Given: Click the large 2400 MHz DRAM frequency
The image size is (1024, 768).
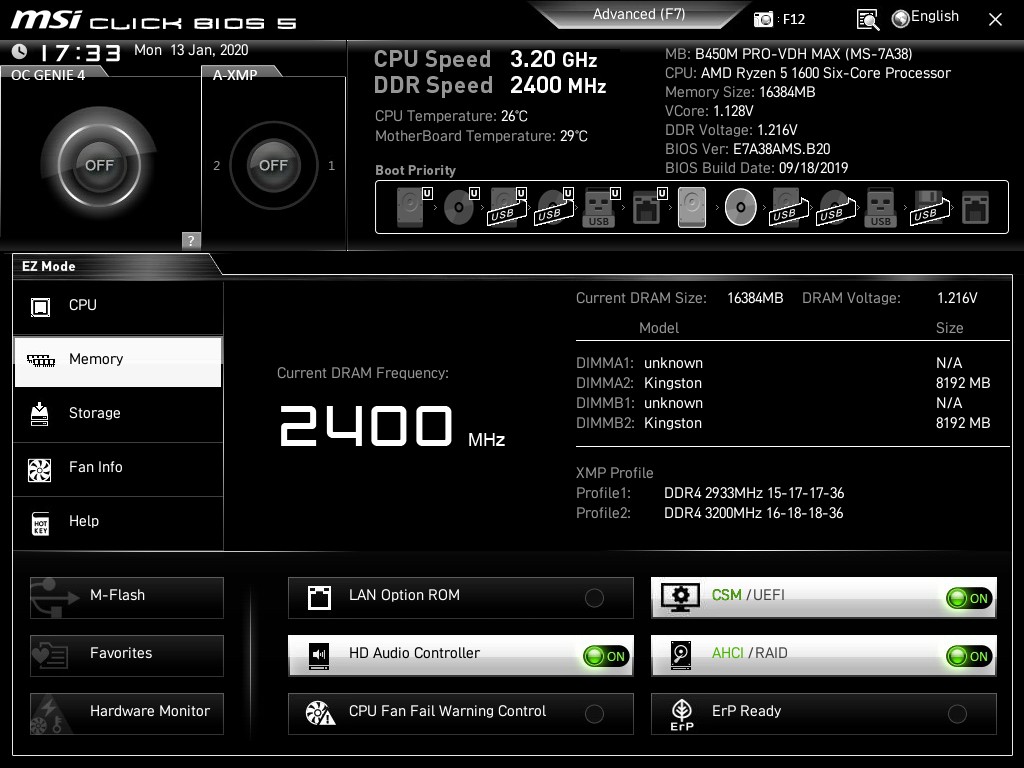Looking at the screenshot, I should (x=392, y=426).
